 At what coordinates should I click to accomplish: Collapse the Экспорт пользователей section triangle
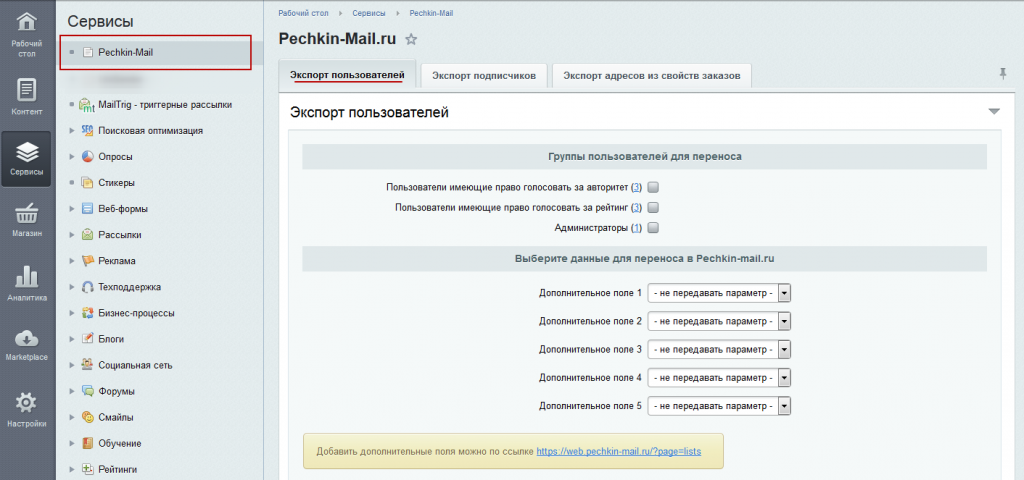pos(994,112)
